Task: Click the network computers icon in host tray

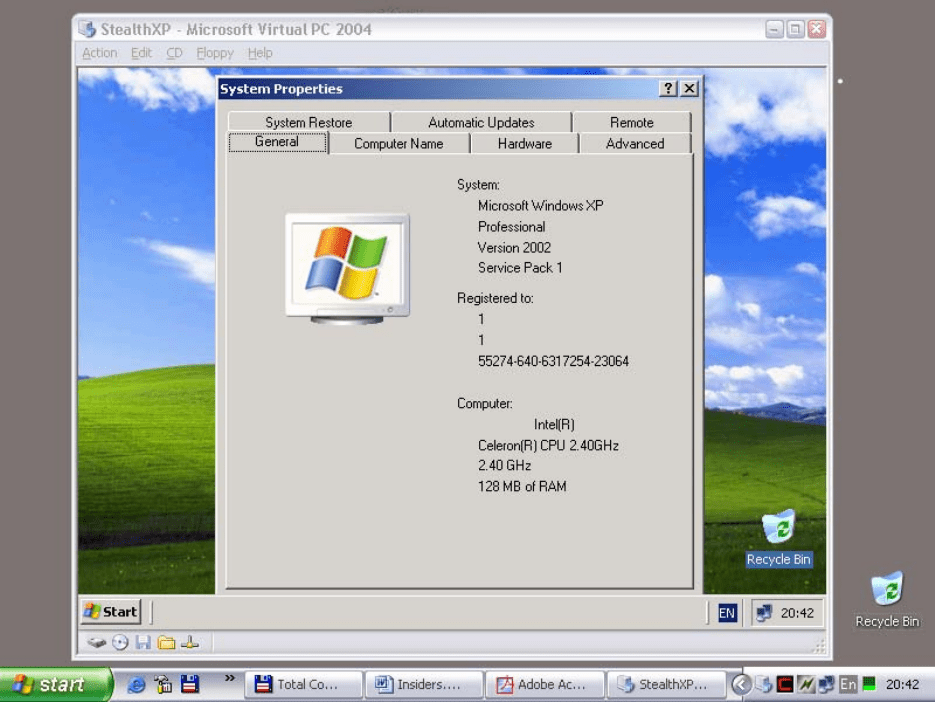Action: click(826, 684)
